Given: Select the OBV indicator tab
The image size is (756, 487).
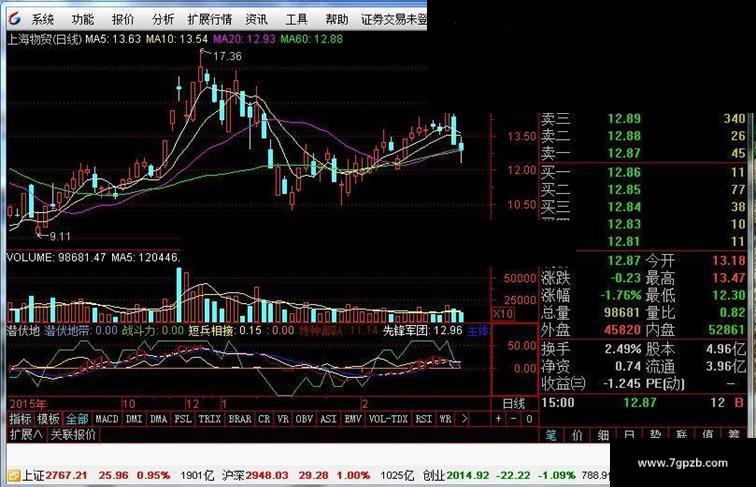Looking at the screenshot, I should [x=304, y=419].
